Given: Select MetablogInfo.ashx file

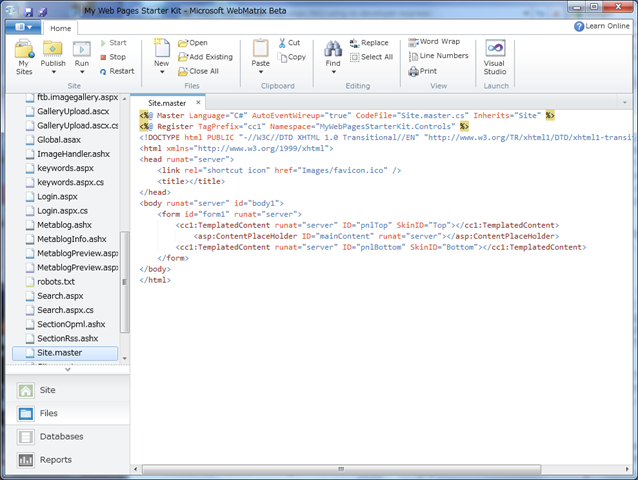Looking at the screenshot, I should point(66,239).
